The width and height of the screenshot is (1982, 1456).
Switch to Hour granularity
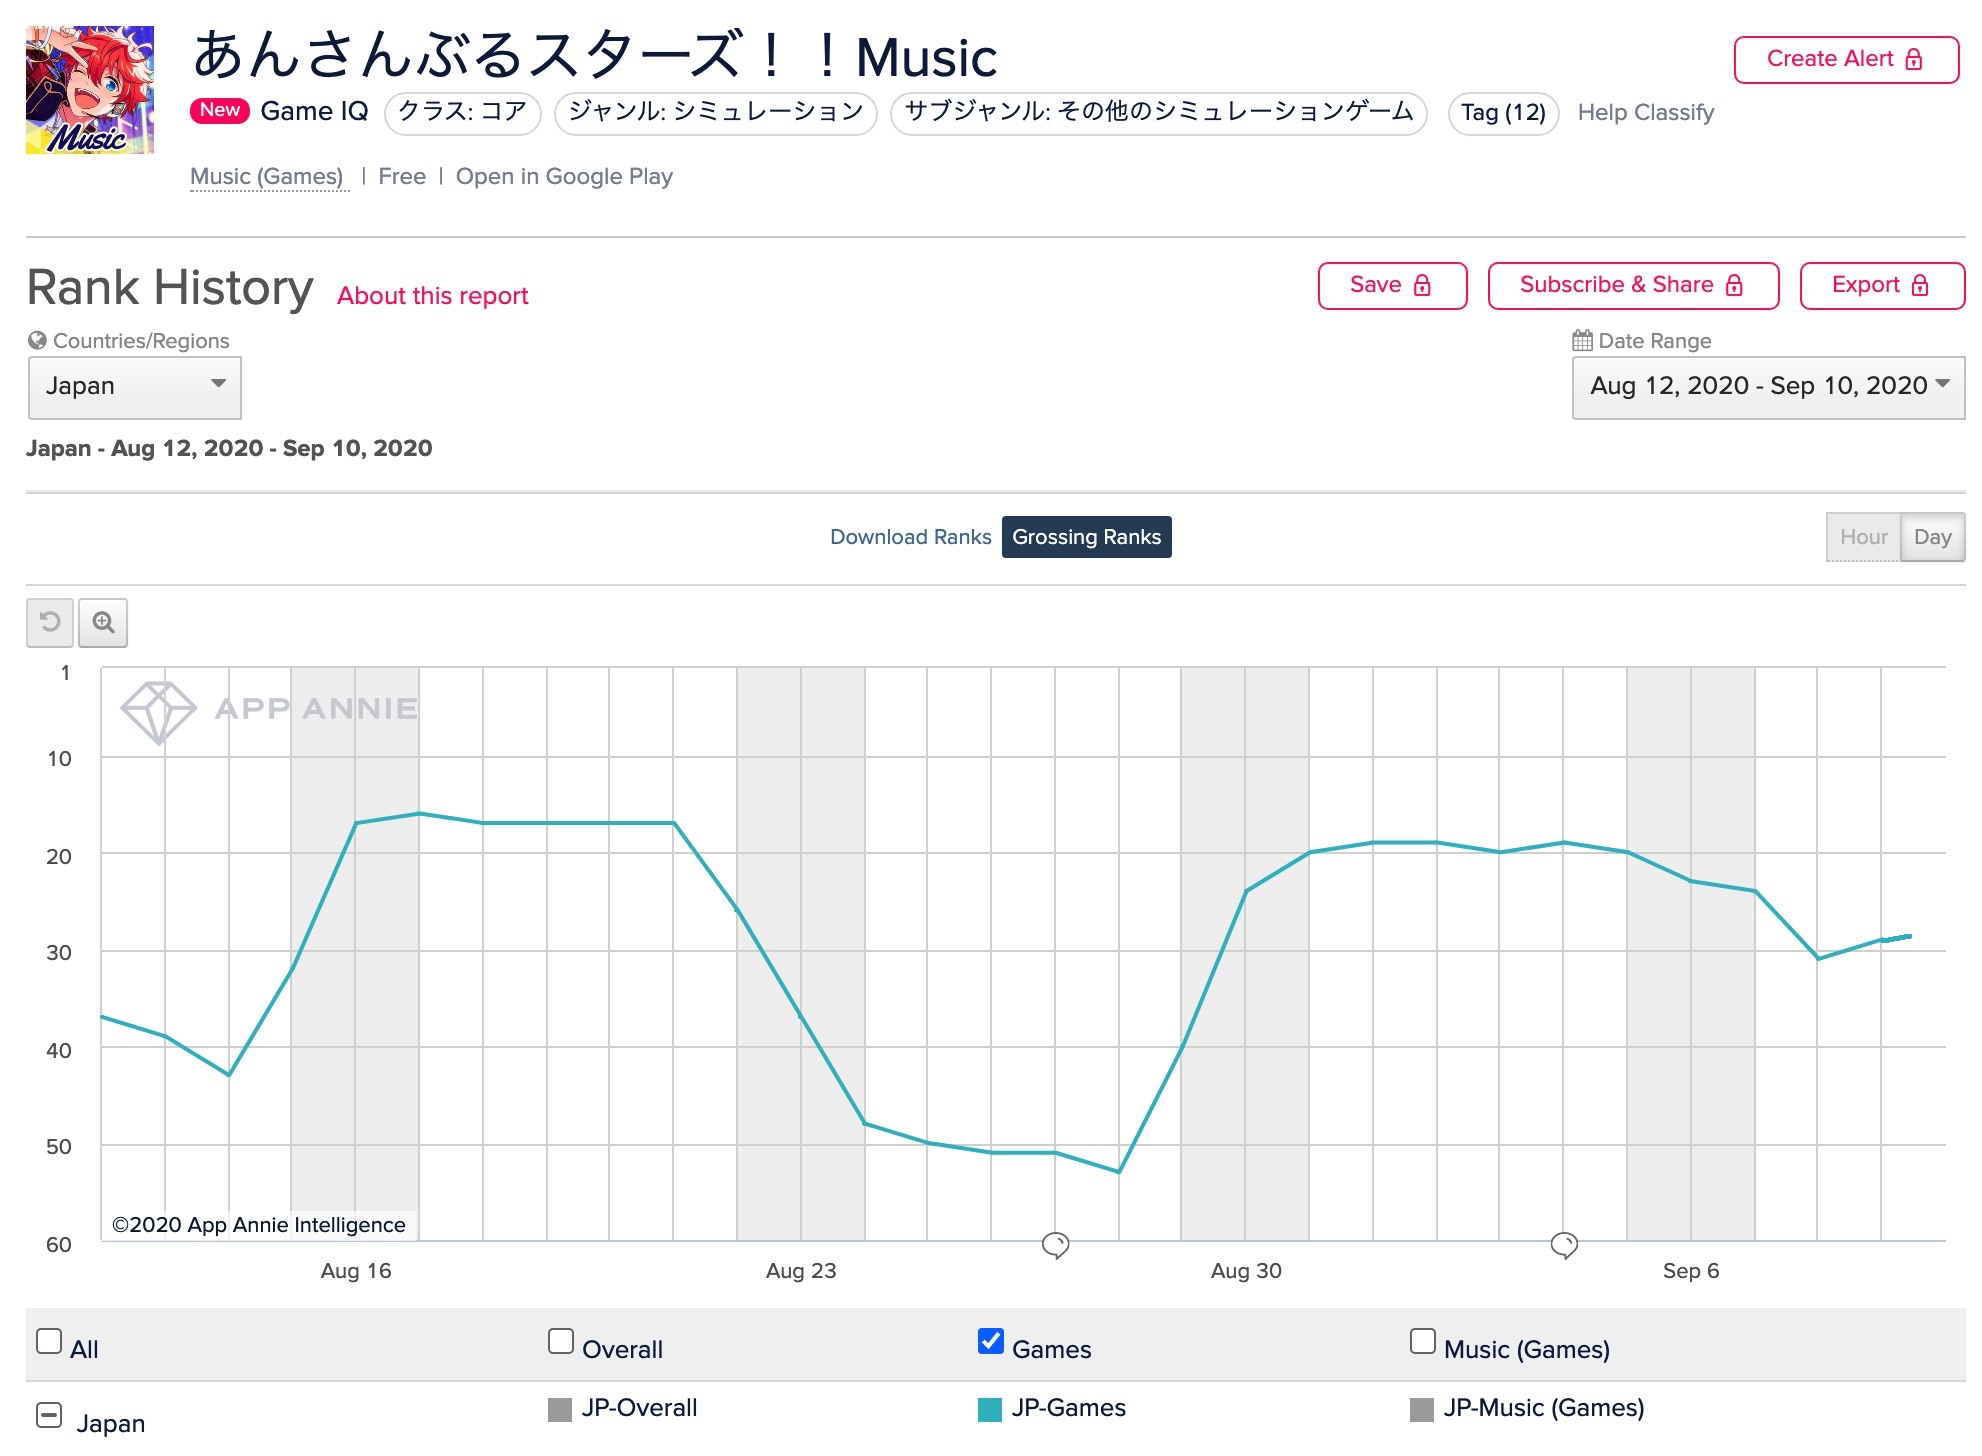[1863, 537]
